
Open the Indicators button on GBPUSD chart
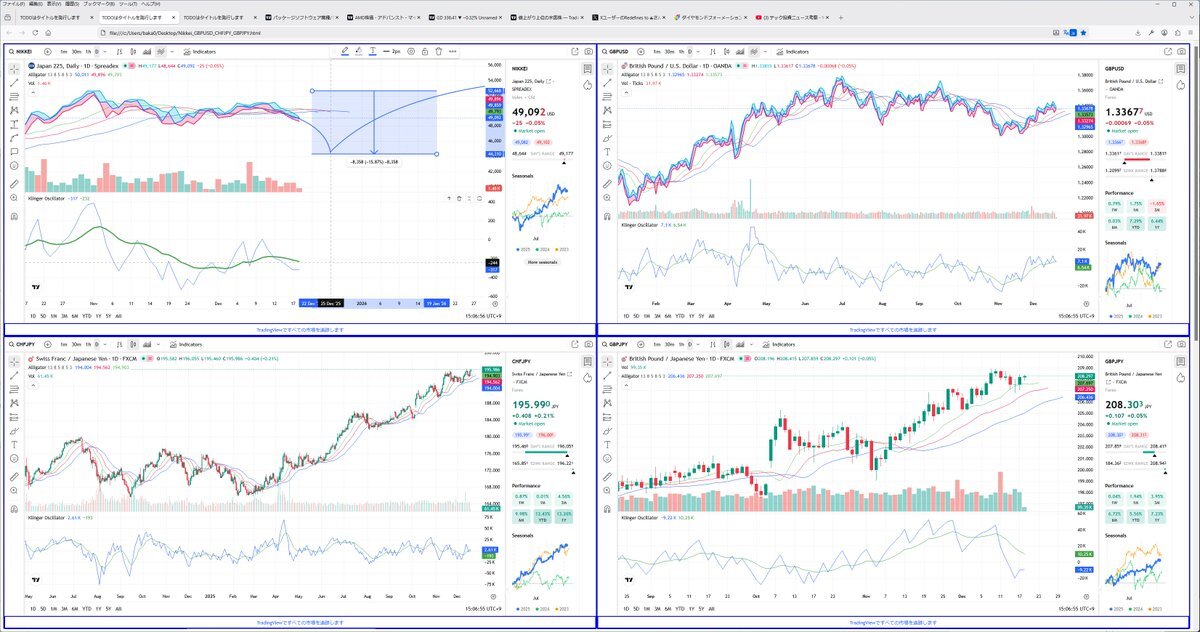coord(792,51)
